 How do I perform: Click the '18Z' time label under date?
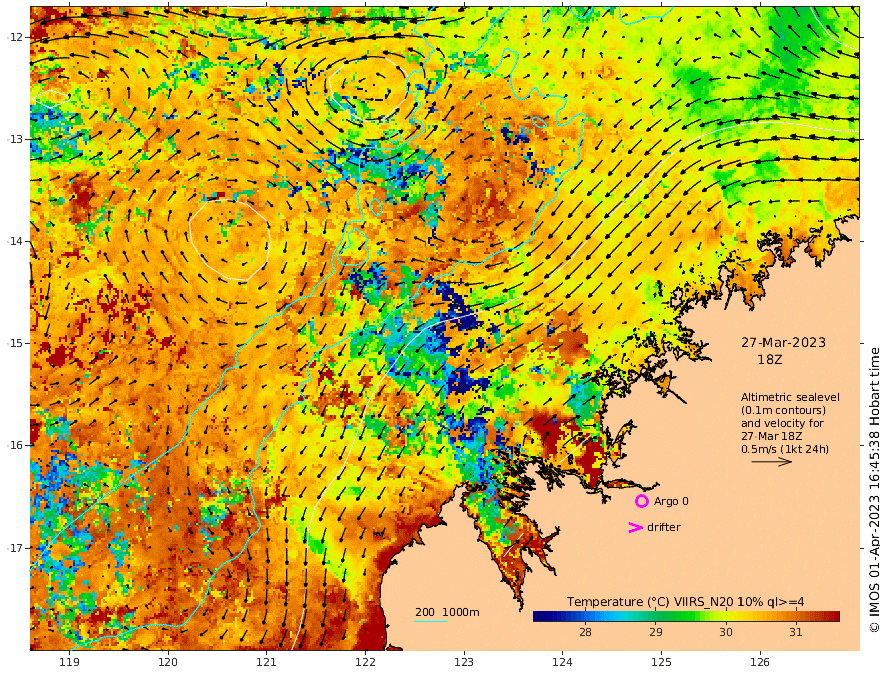(x=770, y=359)
